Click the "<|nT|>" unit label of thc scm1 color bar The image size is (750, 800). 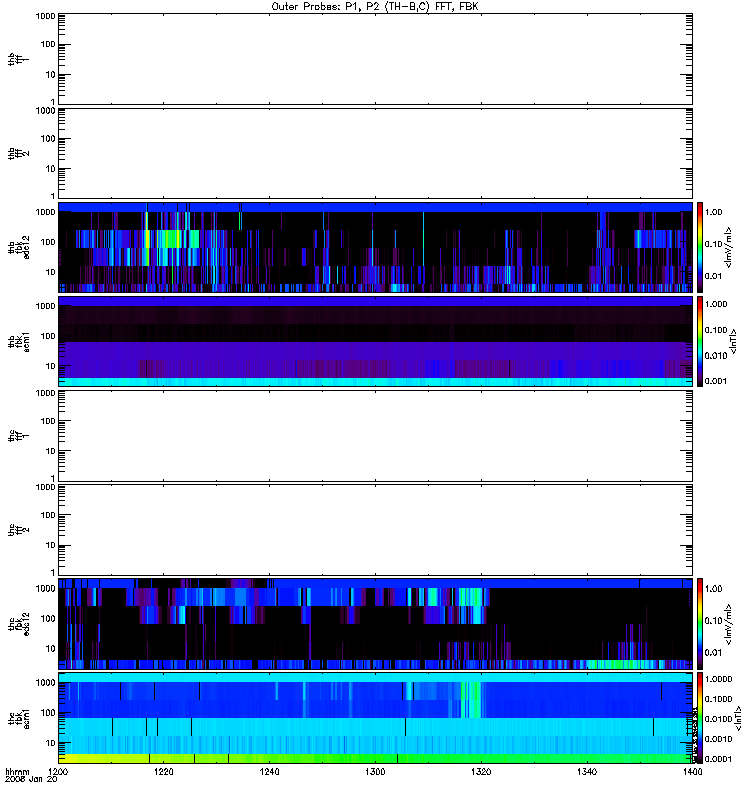738,719
